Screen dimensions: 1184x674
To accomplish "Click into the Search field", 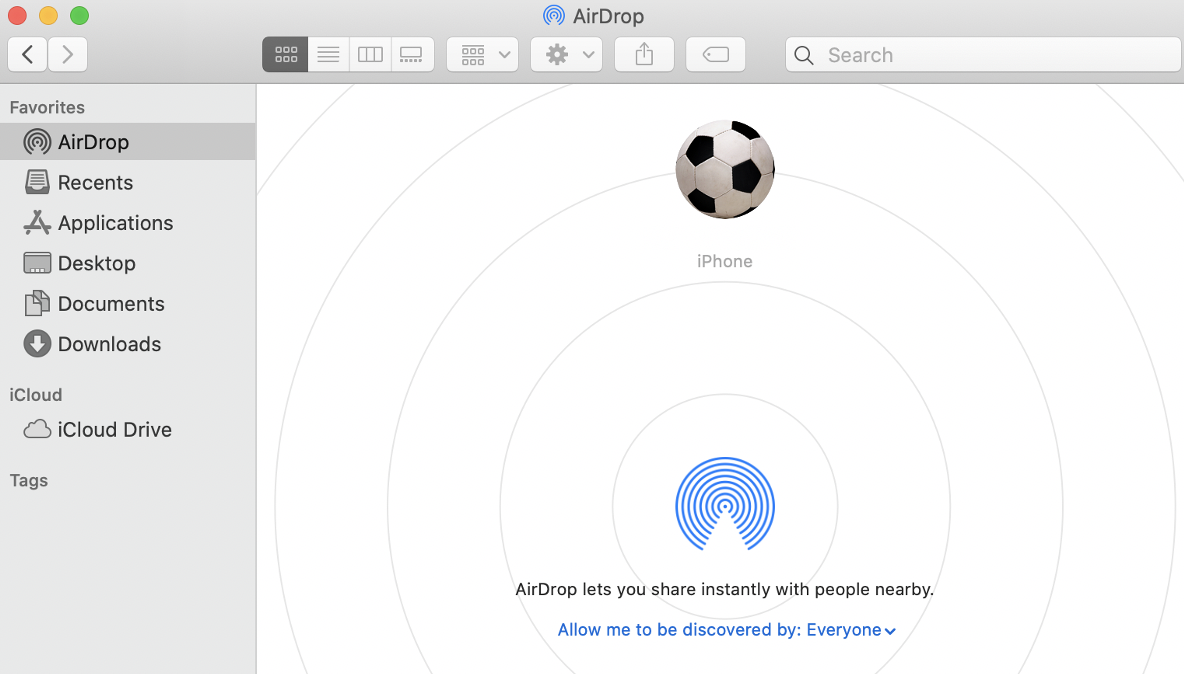I will 983,54.
